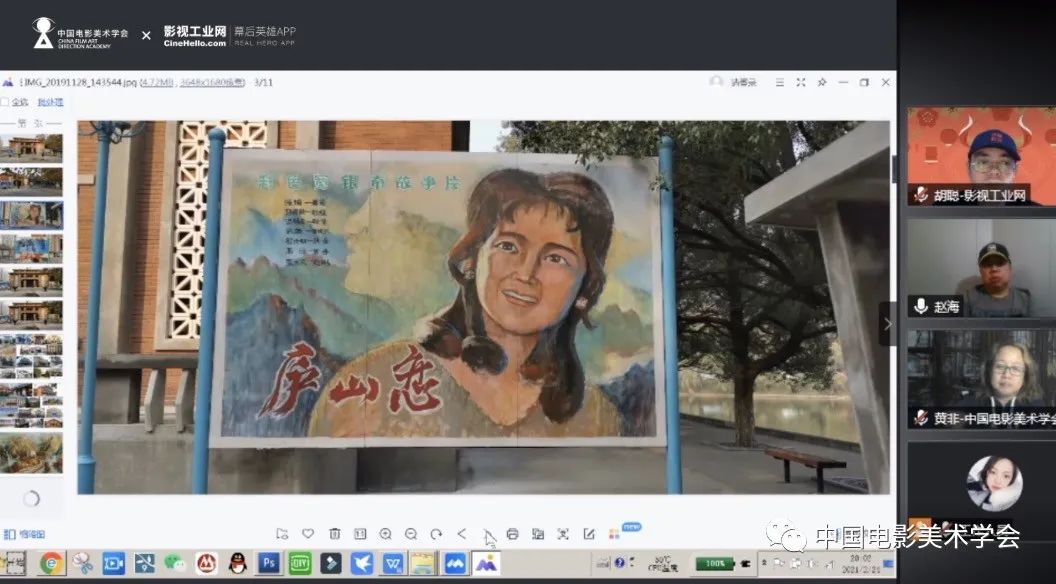
Task: Click the image dimensions link in title
Action: (212, 82)
